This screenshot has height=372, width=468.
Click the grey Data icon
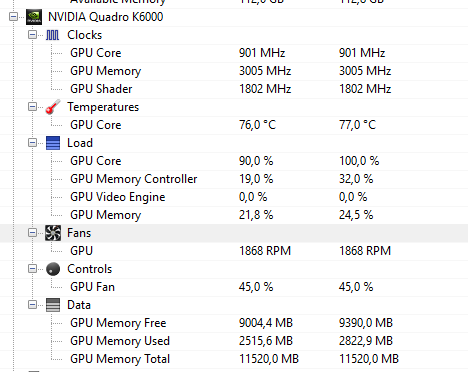tap(53, 305)
